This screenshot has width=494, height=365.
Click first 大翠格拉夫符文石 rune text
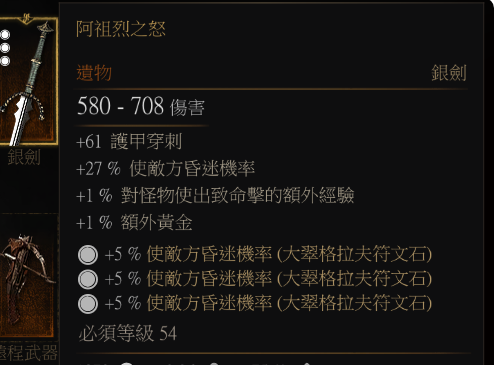pyautogui.click(x=355, y=254)
